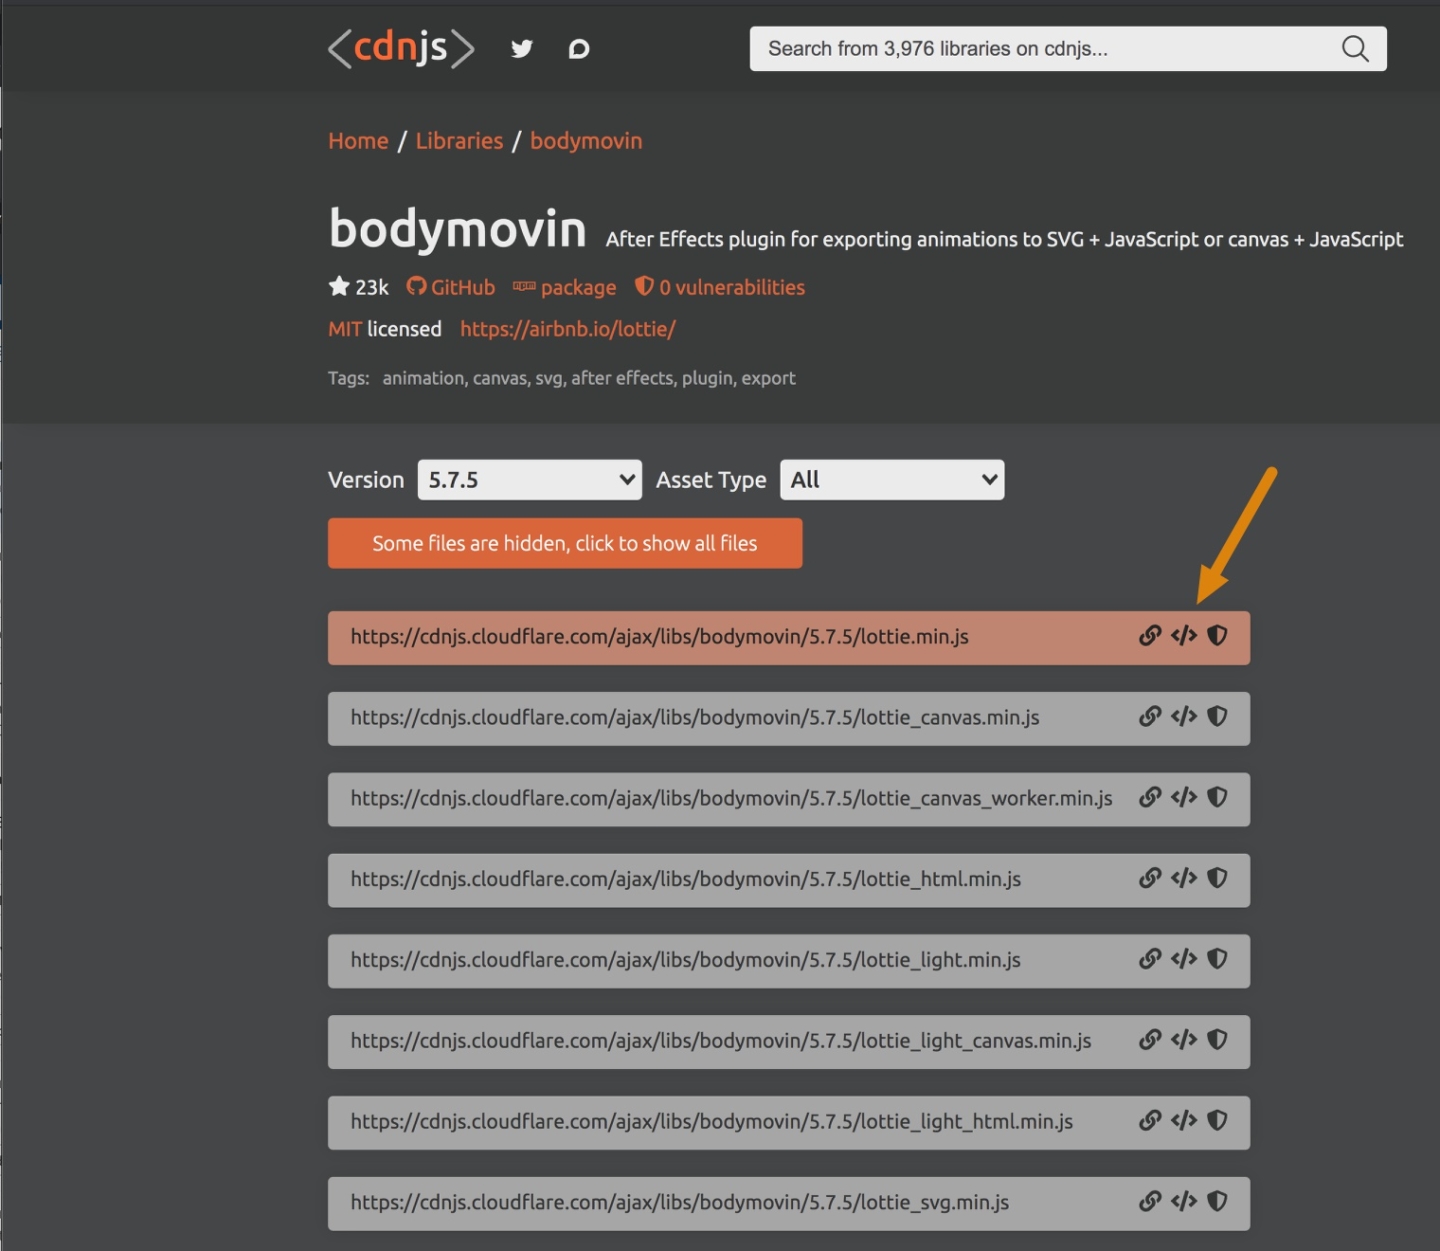
Task: Click the search magnifier icon
Action: (x=1355, y=48)
